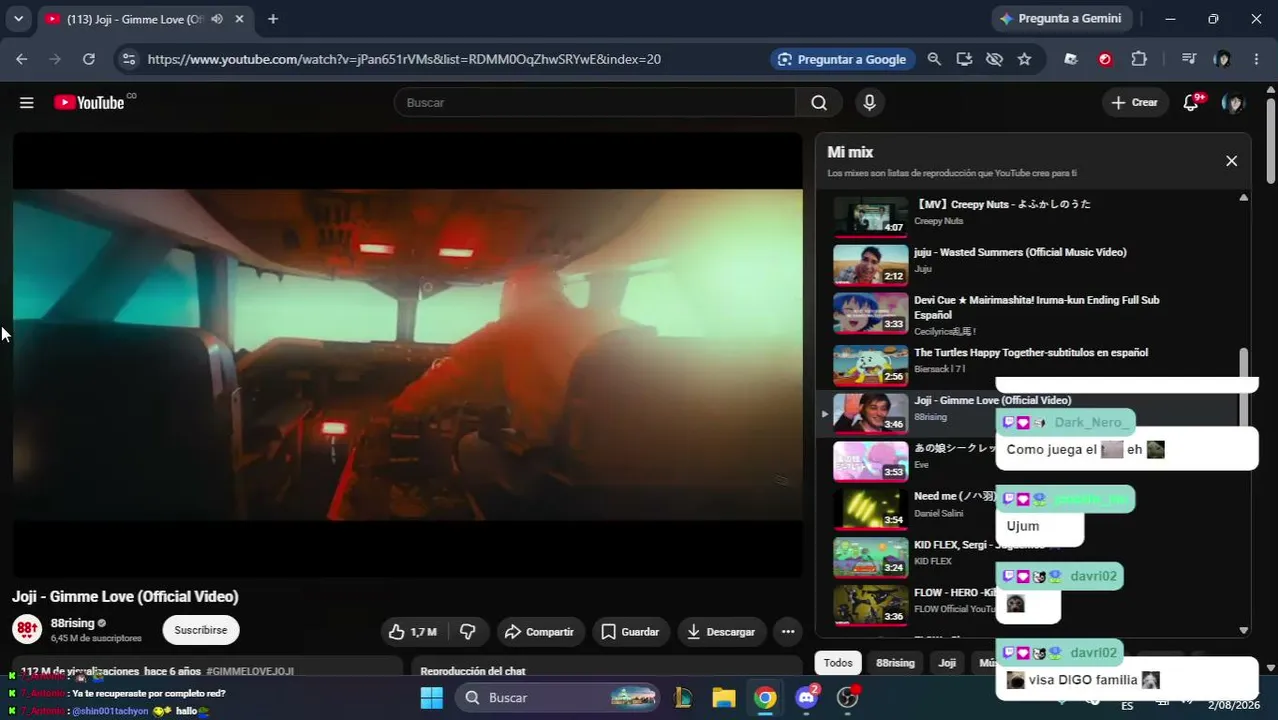The width and height of the screenshot is (1278, 720).
Task: Subscribe with Suscribirse button
Action: click(x=201, y=630)
